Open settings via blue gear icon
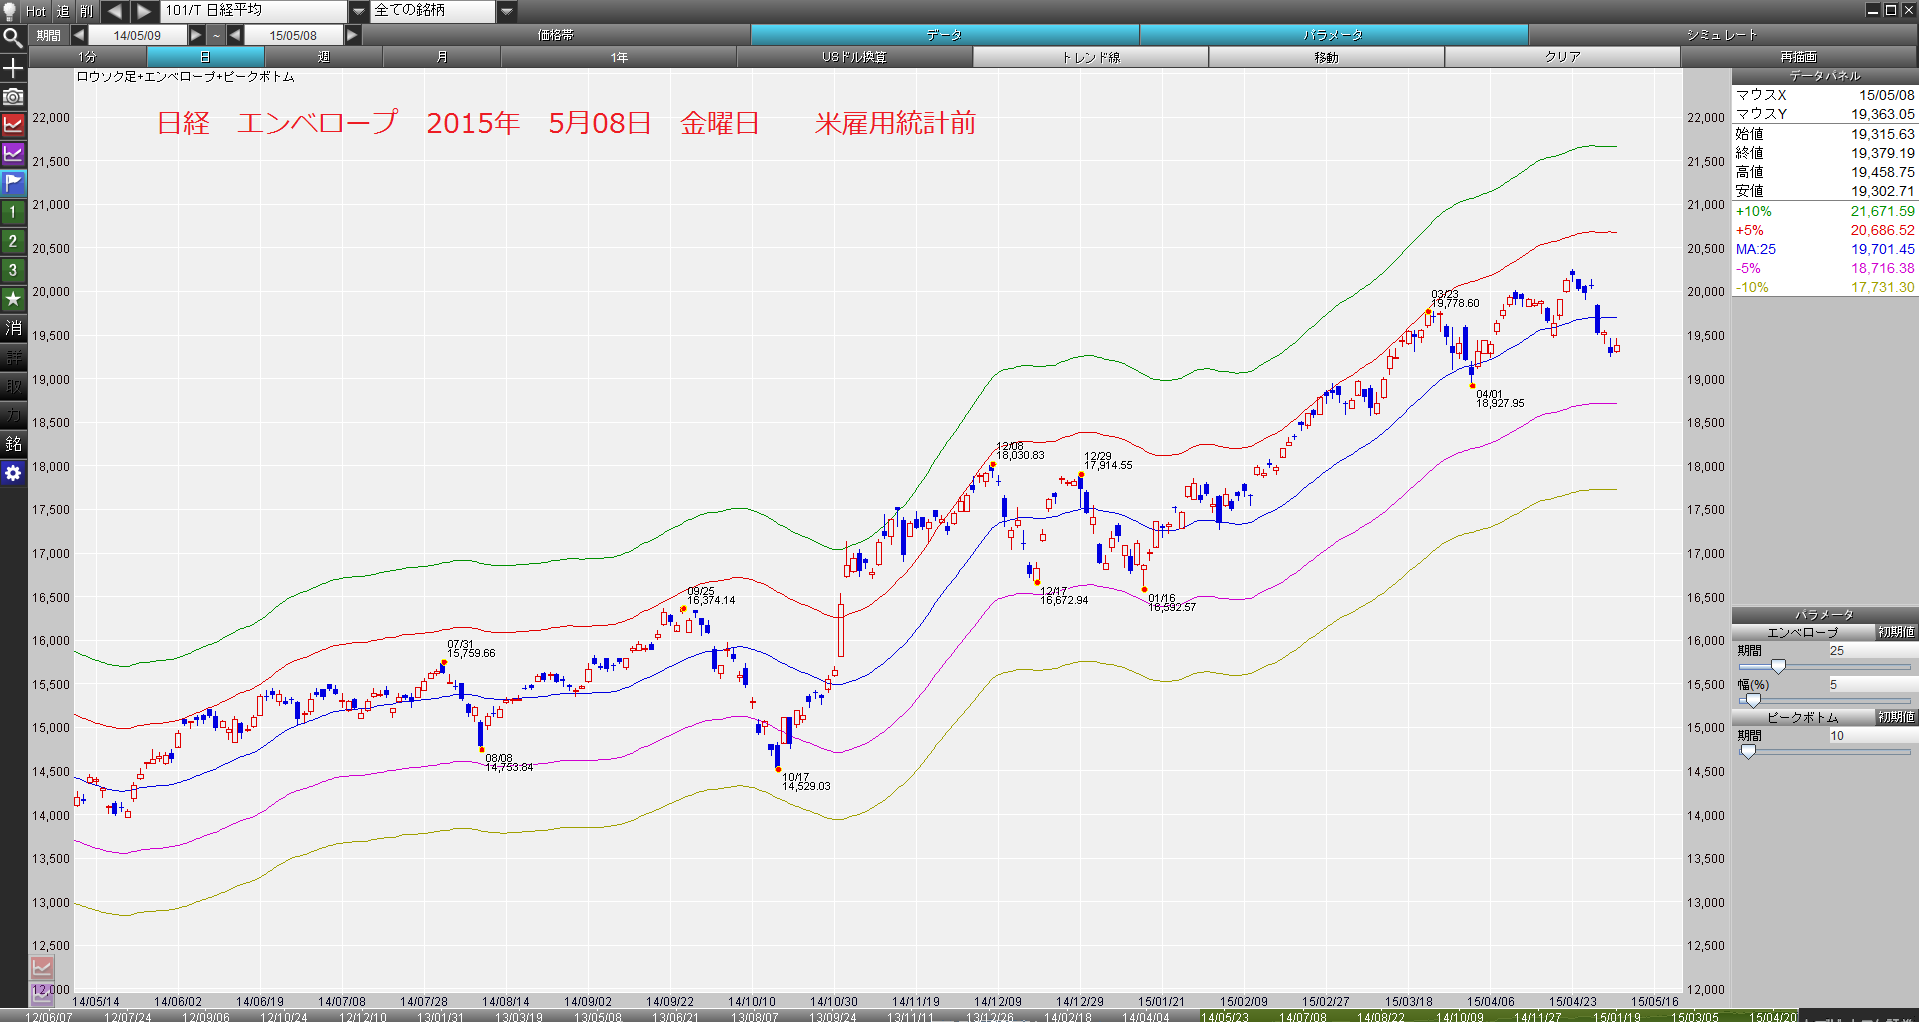Image resolution: width=1919 pixels, height=1022 pixels. click(x=13, y=473)
